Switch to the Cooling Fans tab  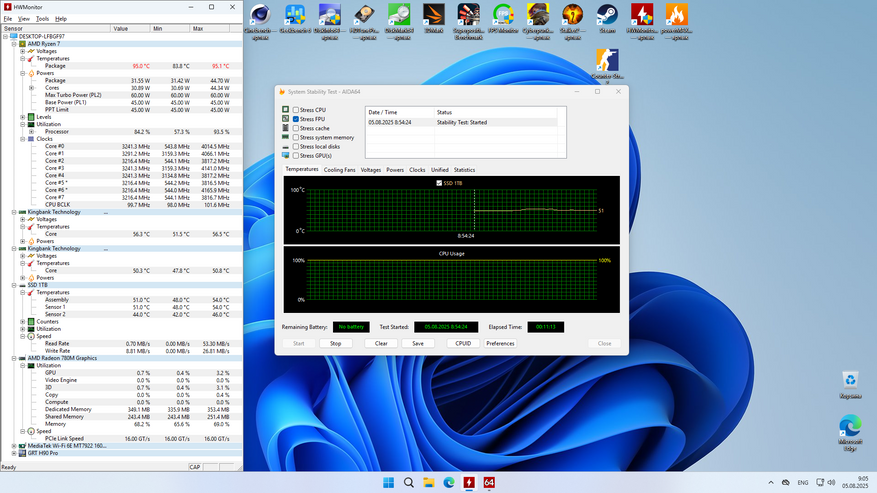pos(339,170)
